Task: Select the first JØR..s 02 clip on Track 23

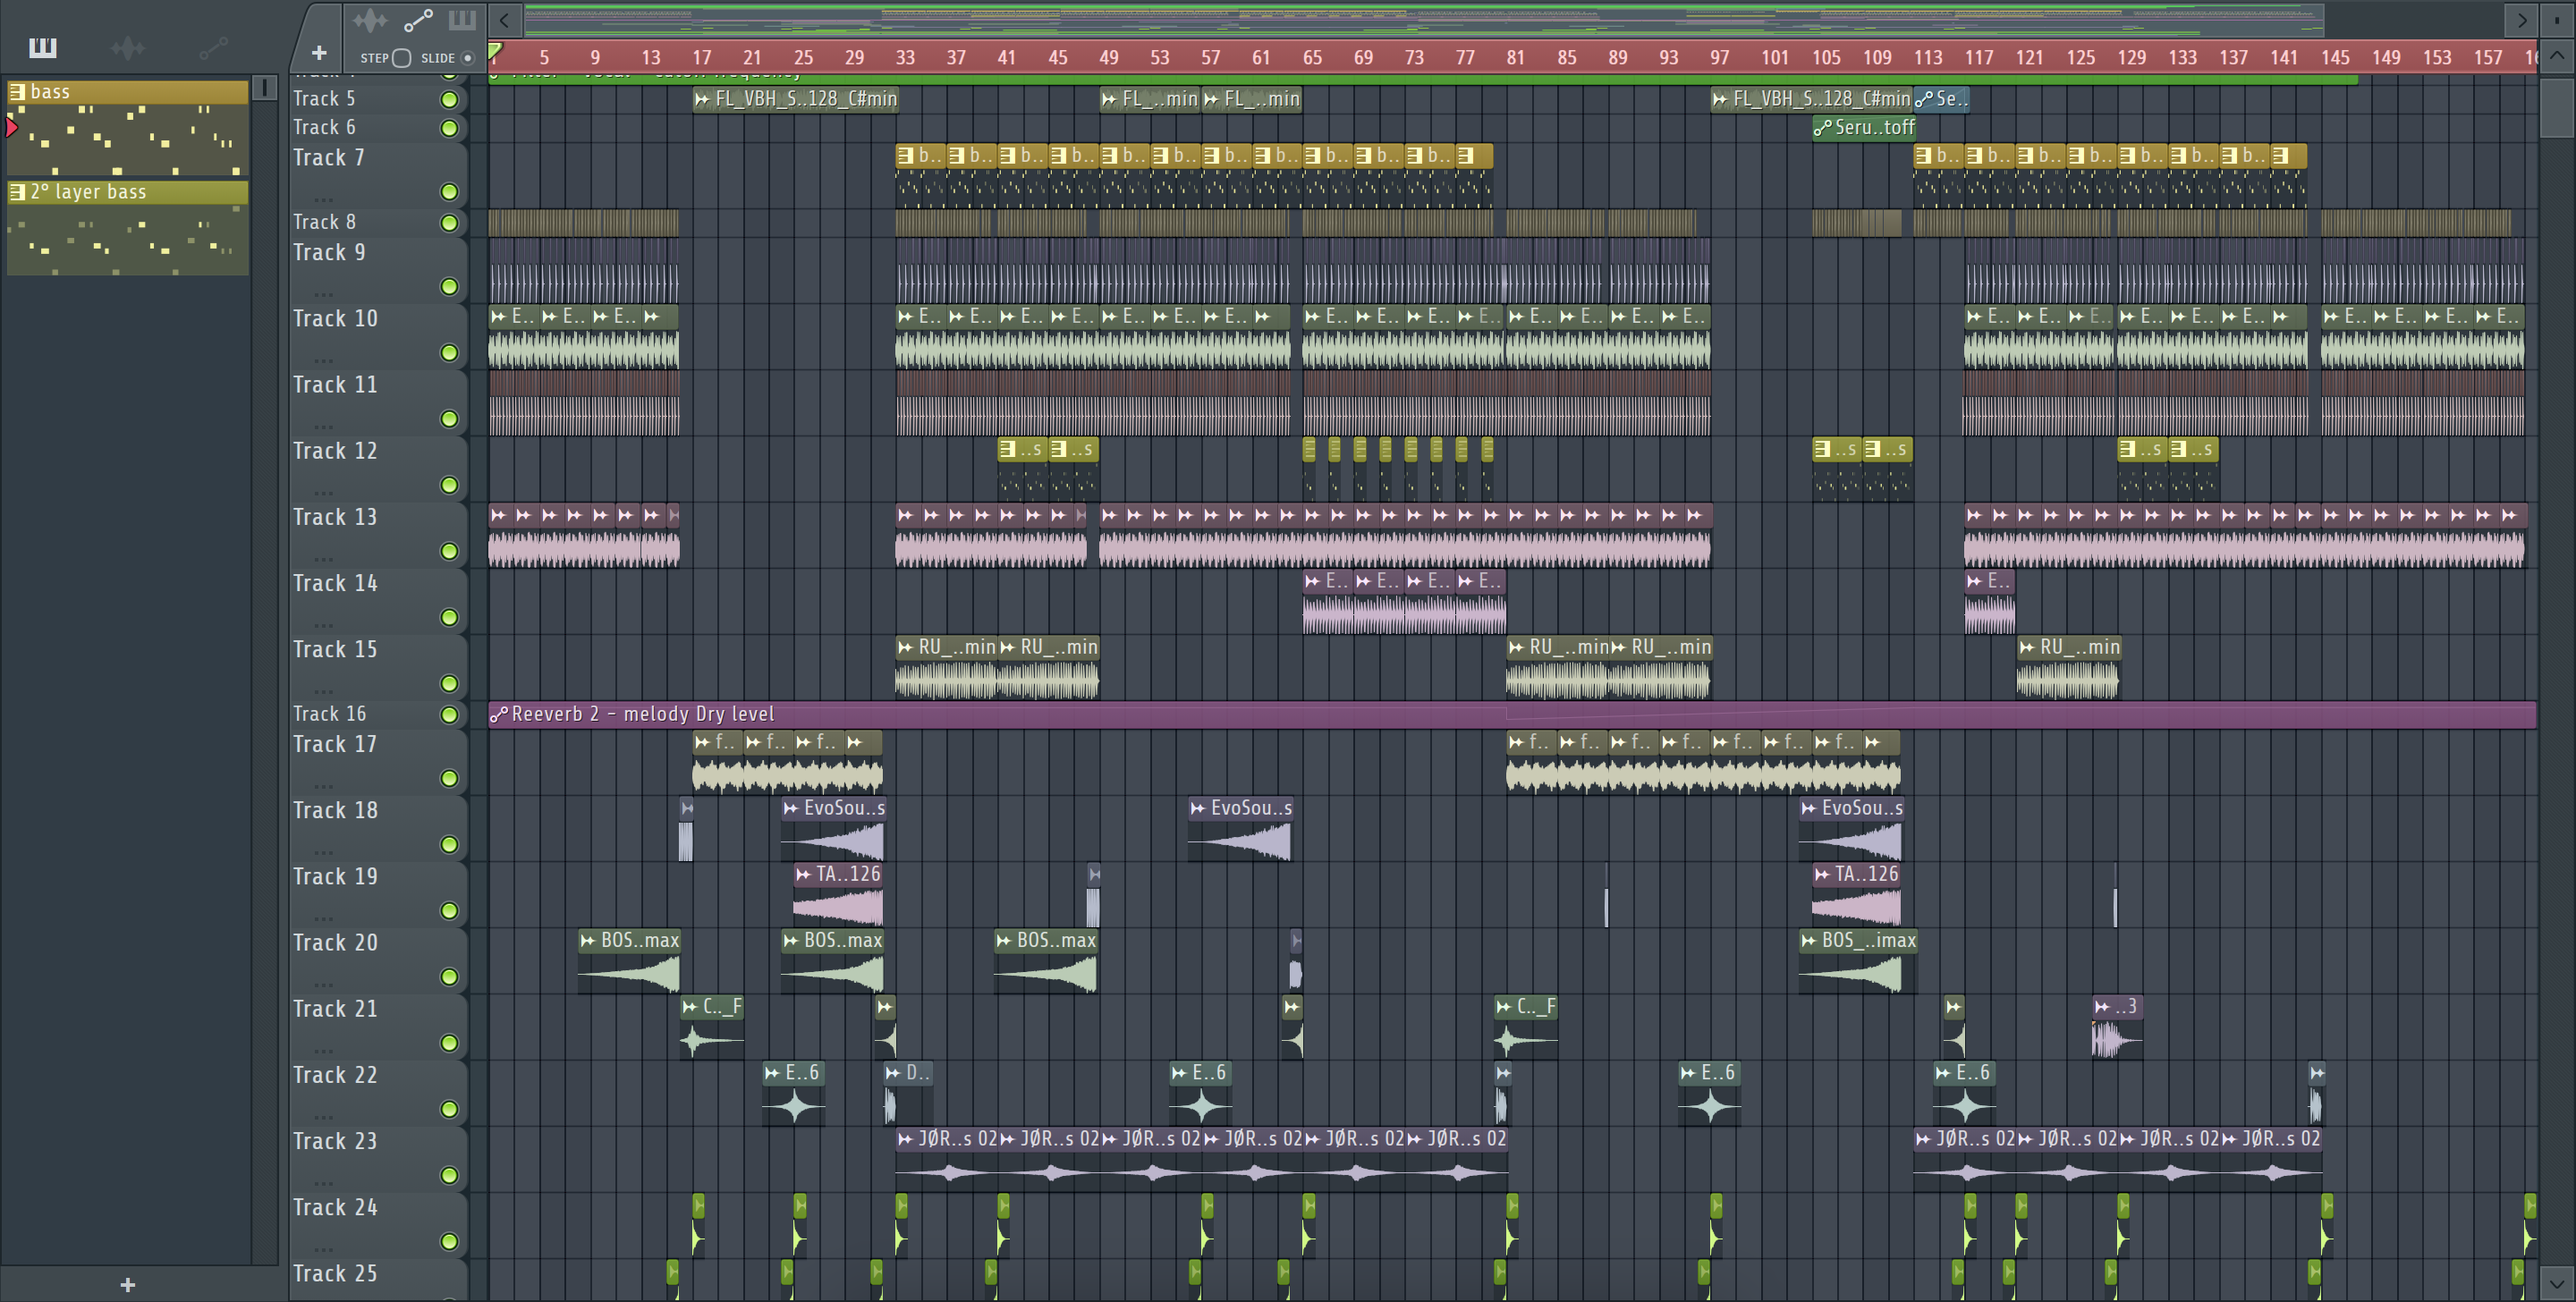Action: [x=947, y=1159]
